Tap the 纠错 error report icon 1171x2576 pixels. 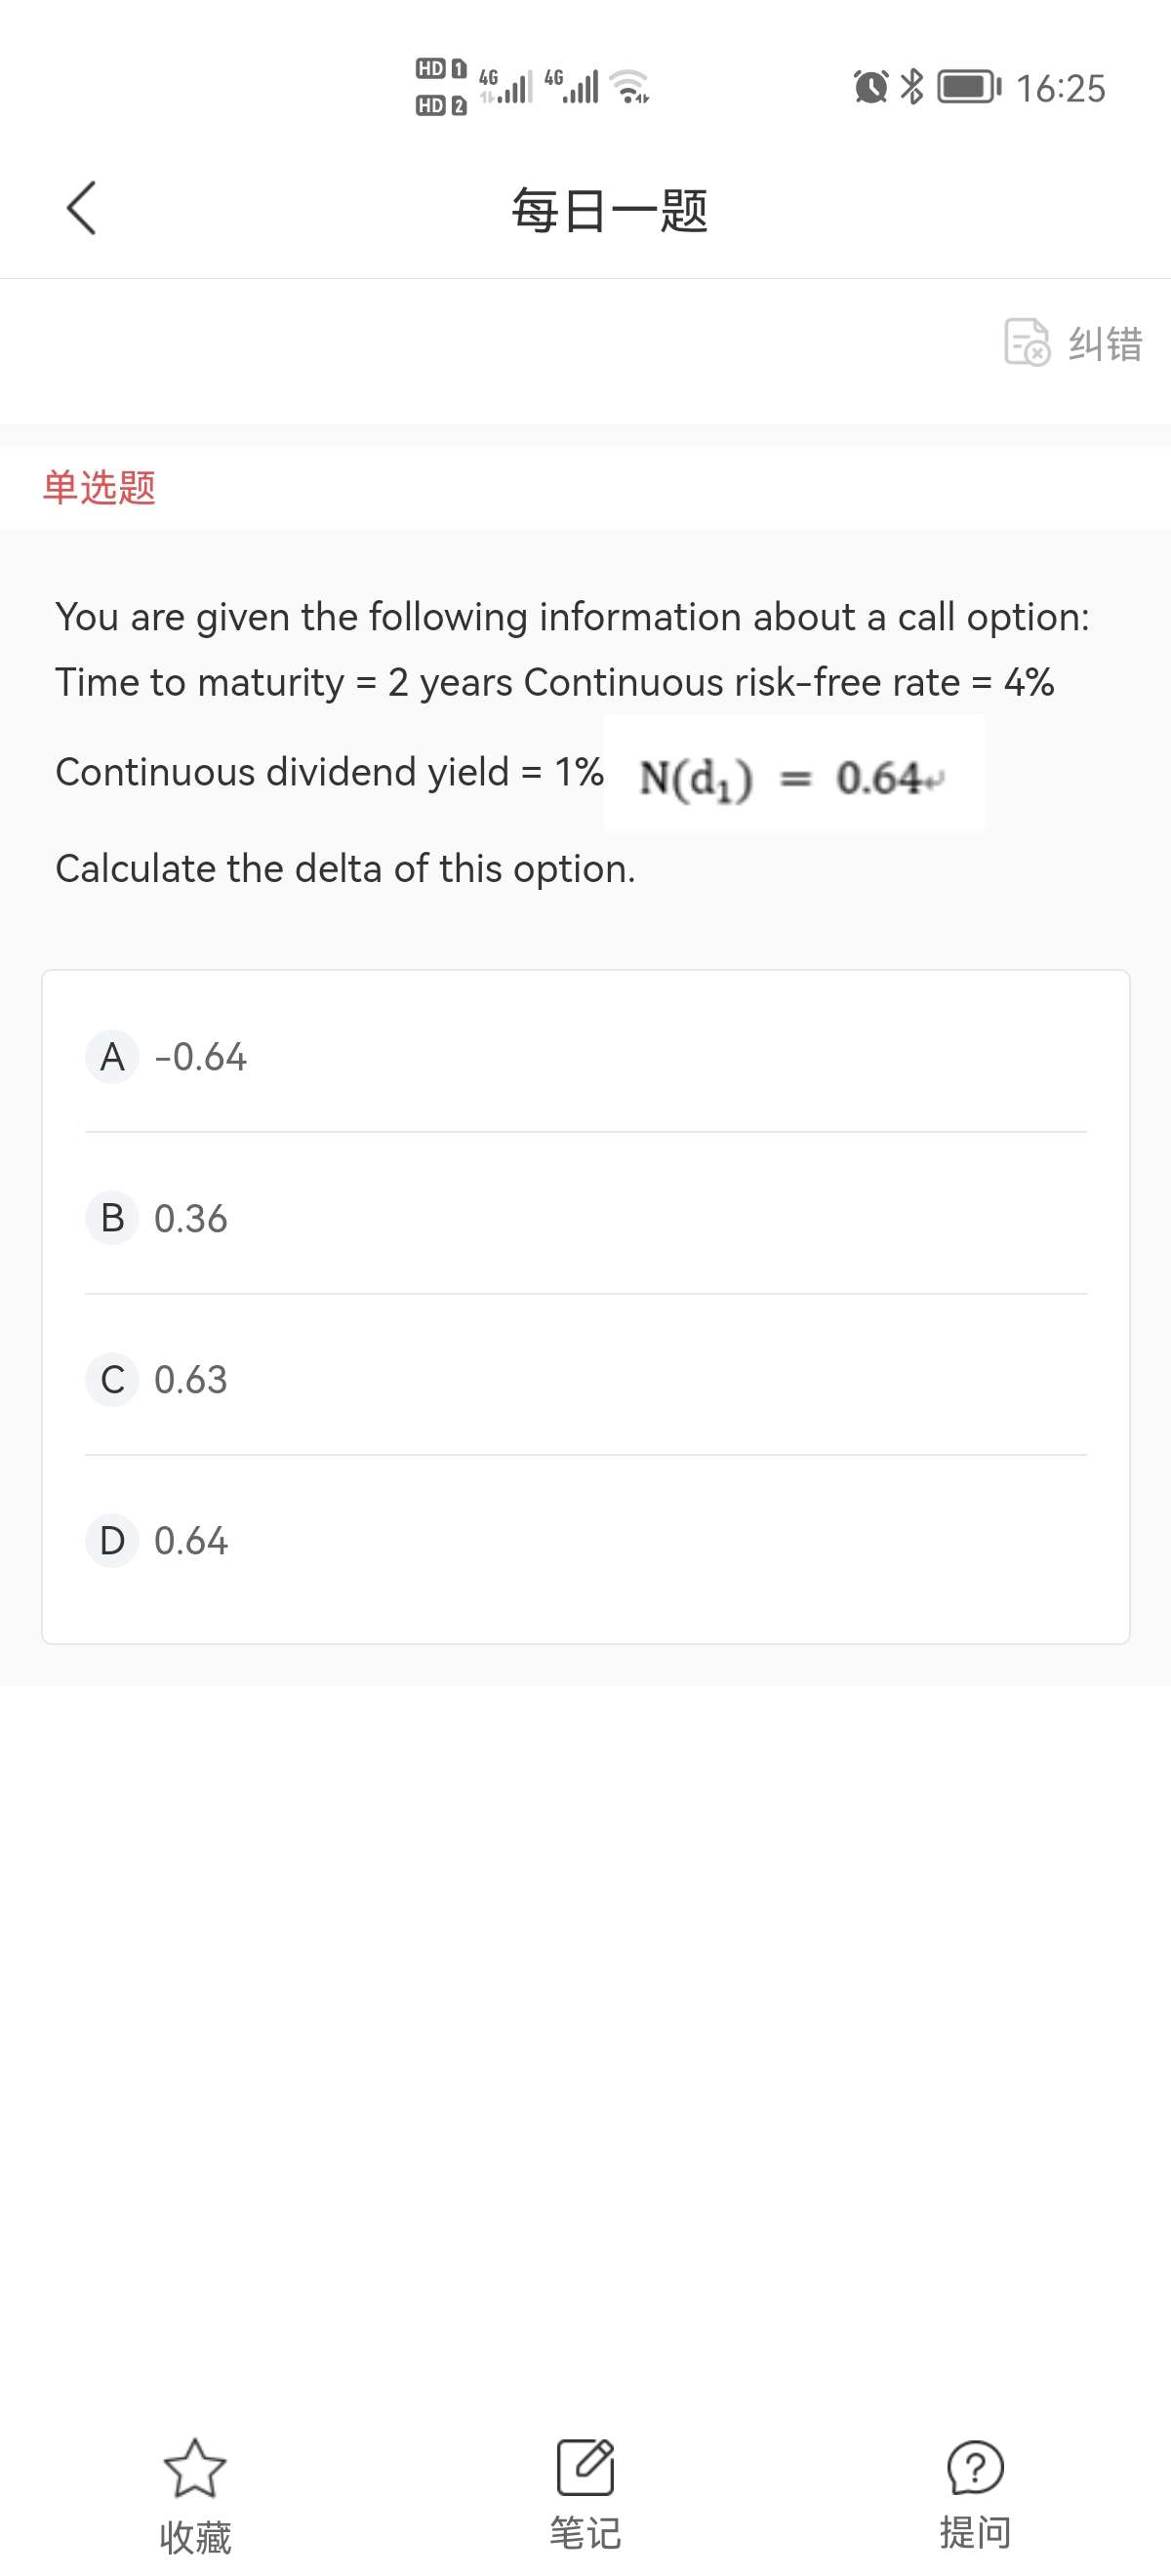(1027, 342)
